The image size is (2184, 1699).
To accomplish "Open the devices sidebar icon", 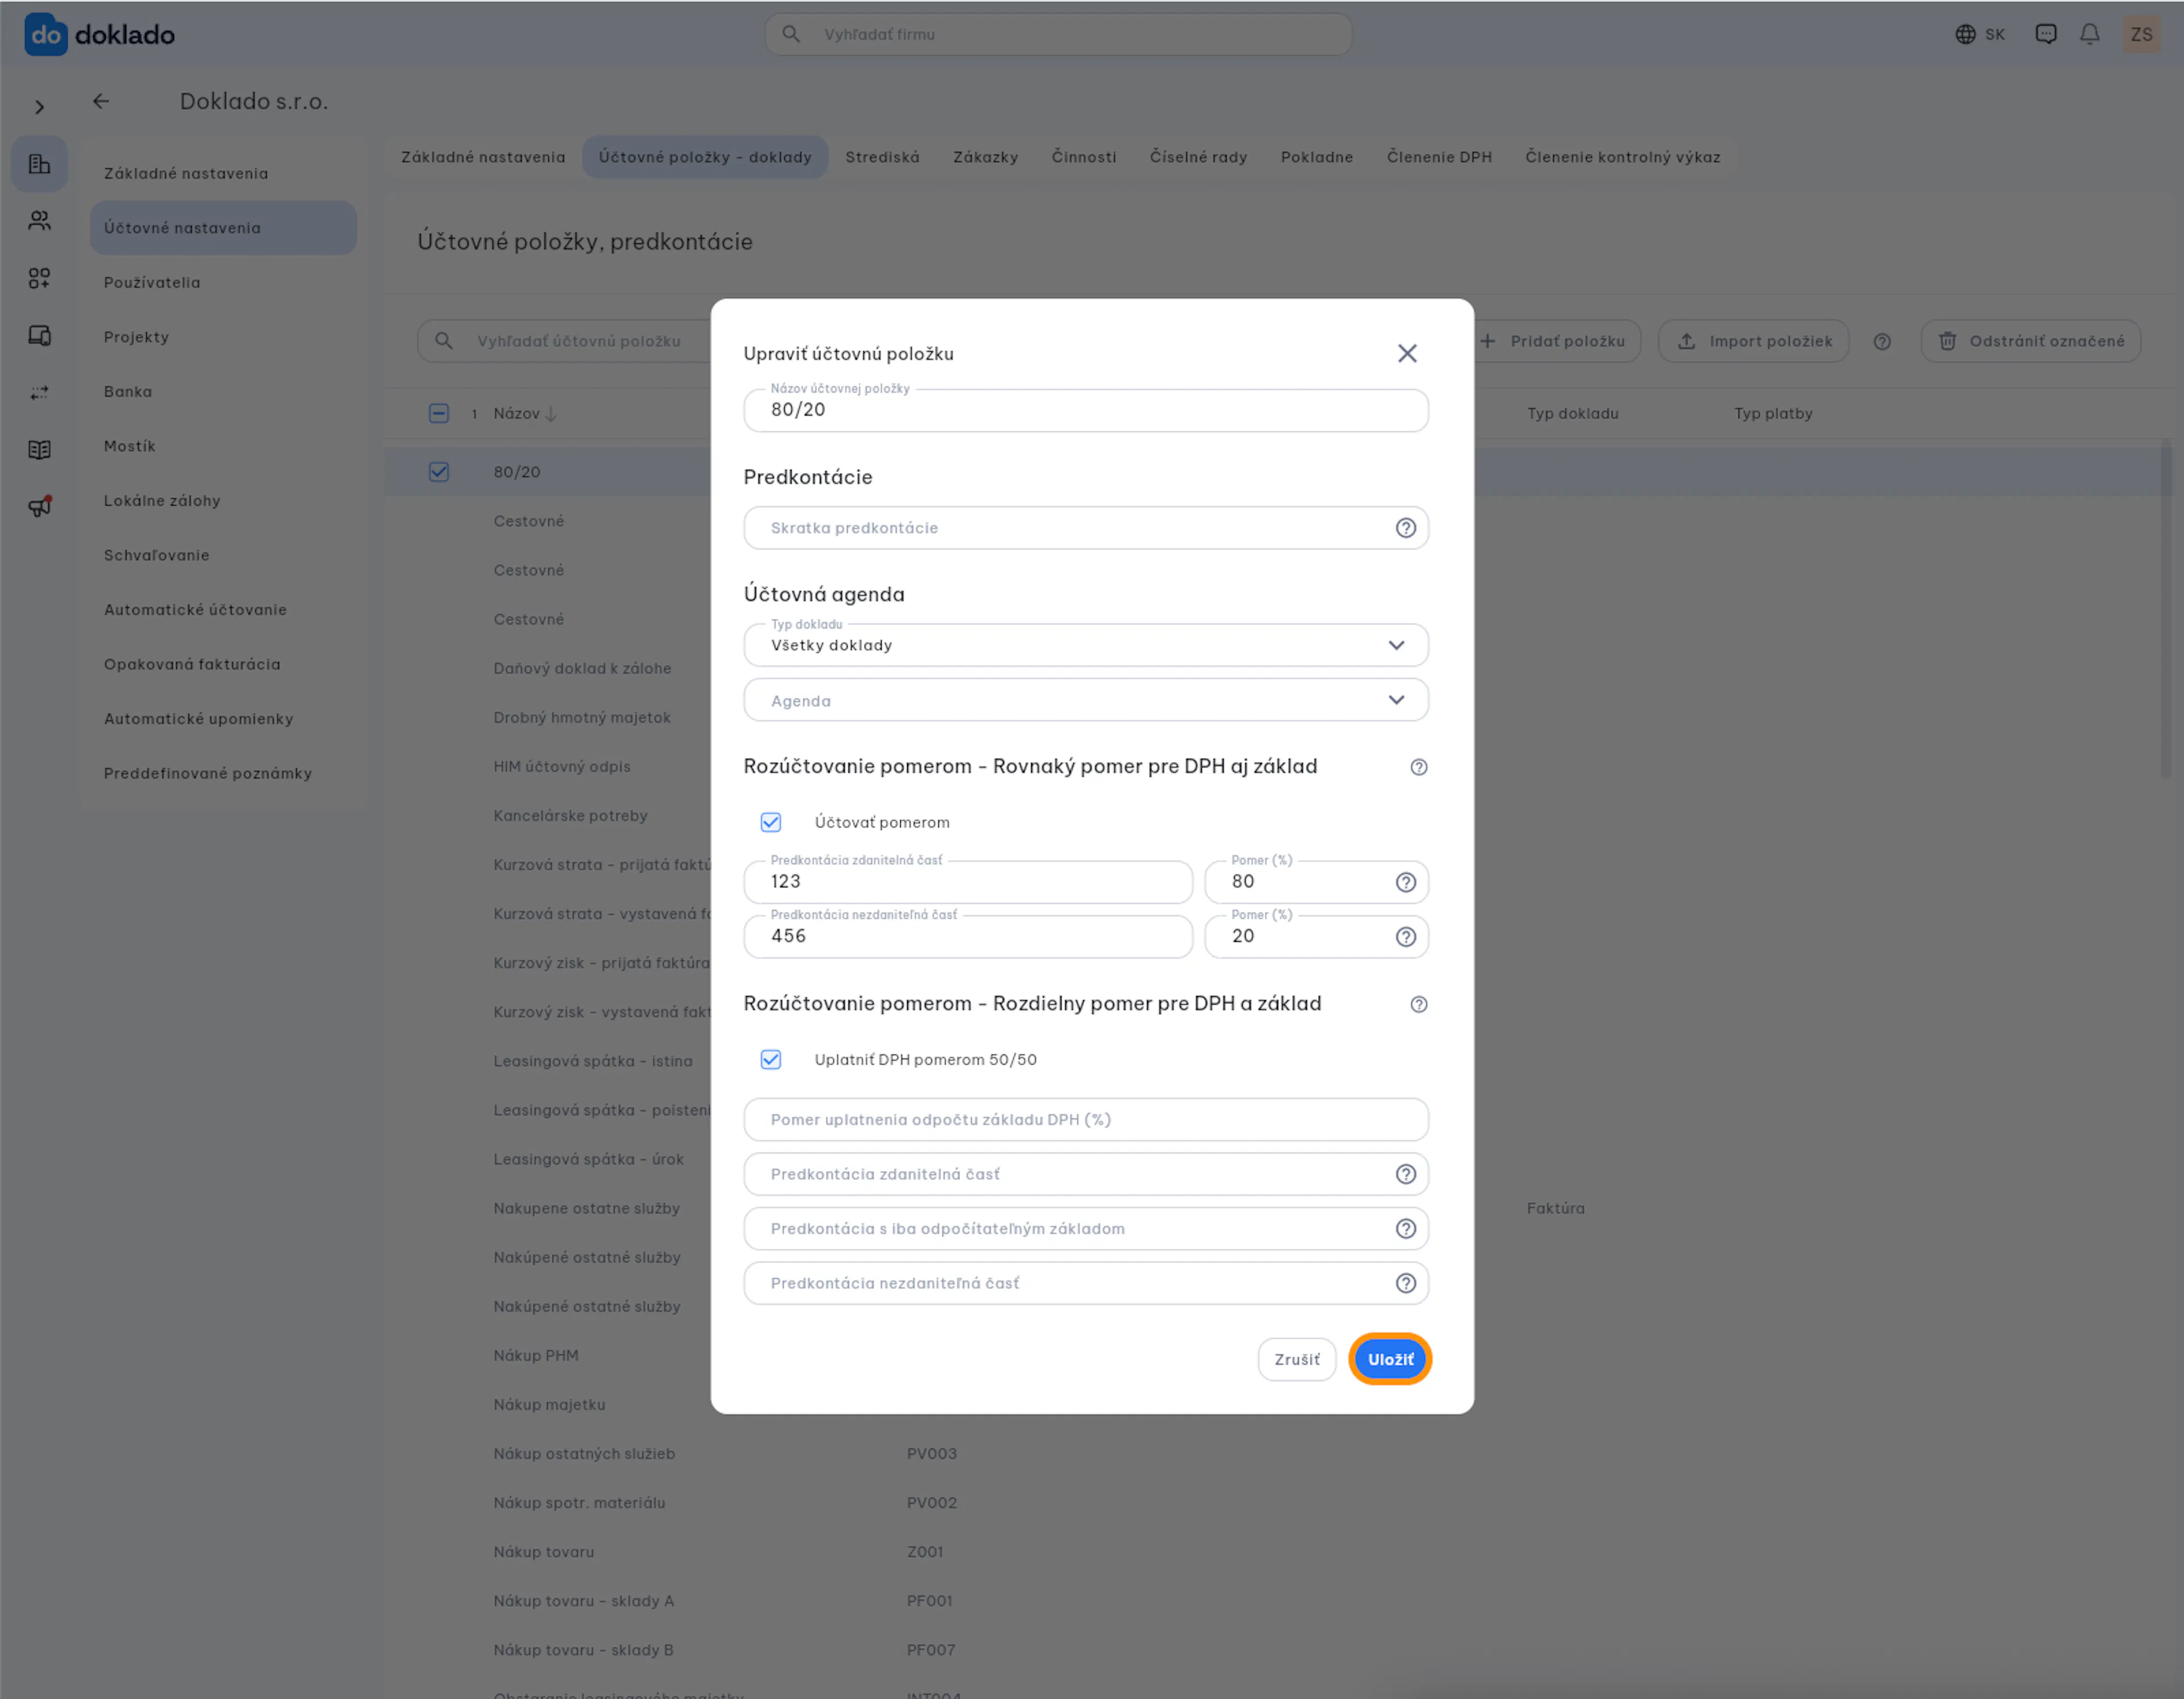I will pos(40,335).
